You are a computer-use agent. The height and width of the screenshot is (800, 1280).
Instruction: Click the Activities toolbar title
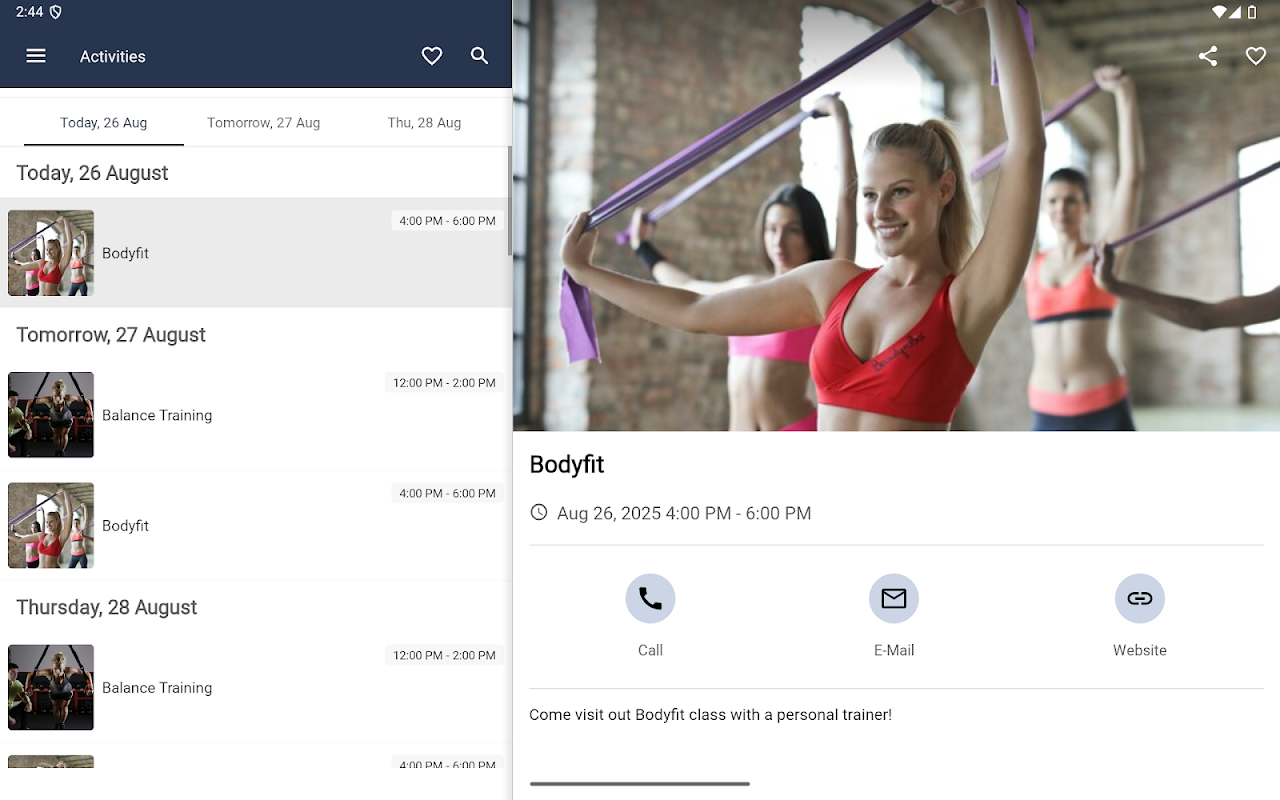point(113,56)
